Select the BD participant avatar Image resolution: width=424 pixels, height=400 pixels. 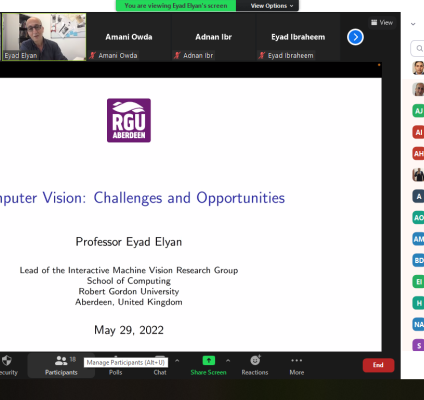pyautogui.click(x=418, y=260)
